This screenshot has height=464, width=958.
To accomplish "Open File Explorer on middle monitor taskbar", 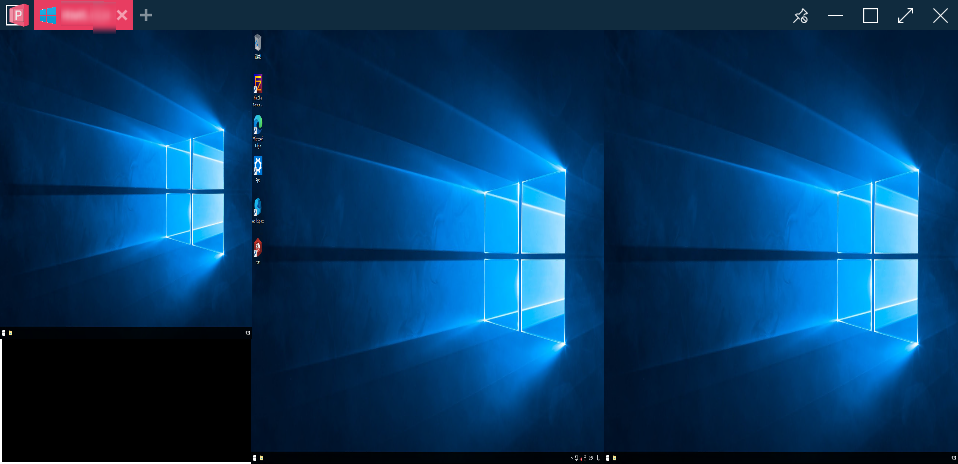I will tap(261, 458).
